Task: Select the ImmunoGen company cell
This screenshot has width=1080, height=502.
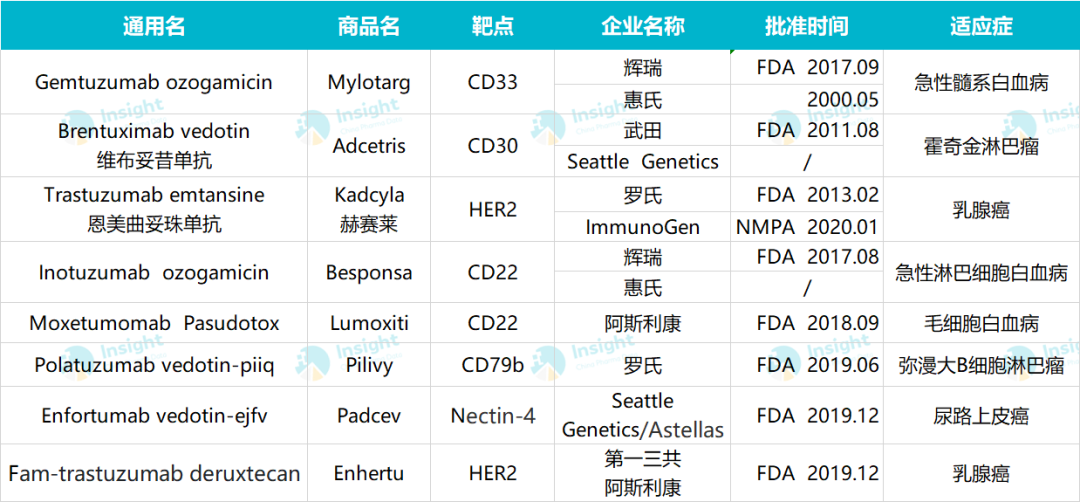Action: (x=643, y=226)
